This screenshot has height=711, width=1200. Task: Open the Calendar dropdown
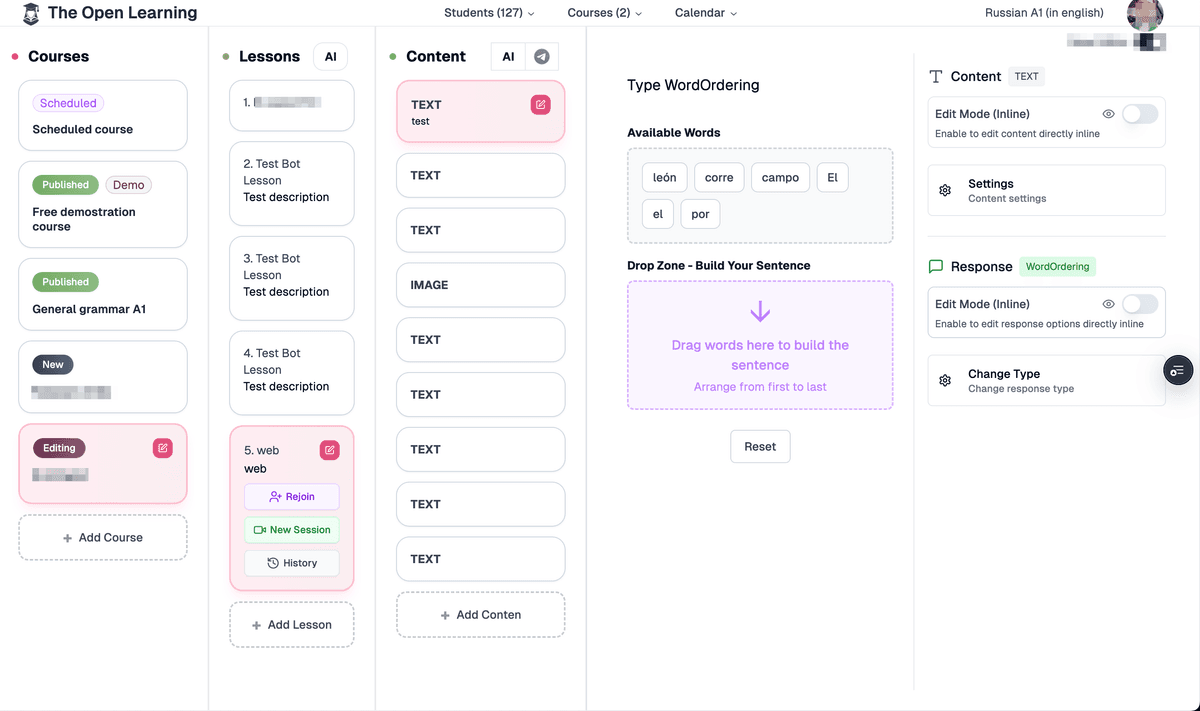point(705,13)
